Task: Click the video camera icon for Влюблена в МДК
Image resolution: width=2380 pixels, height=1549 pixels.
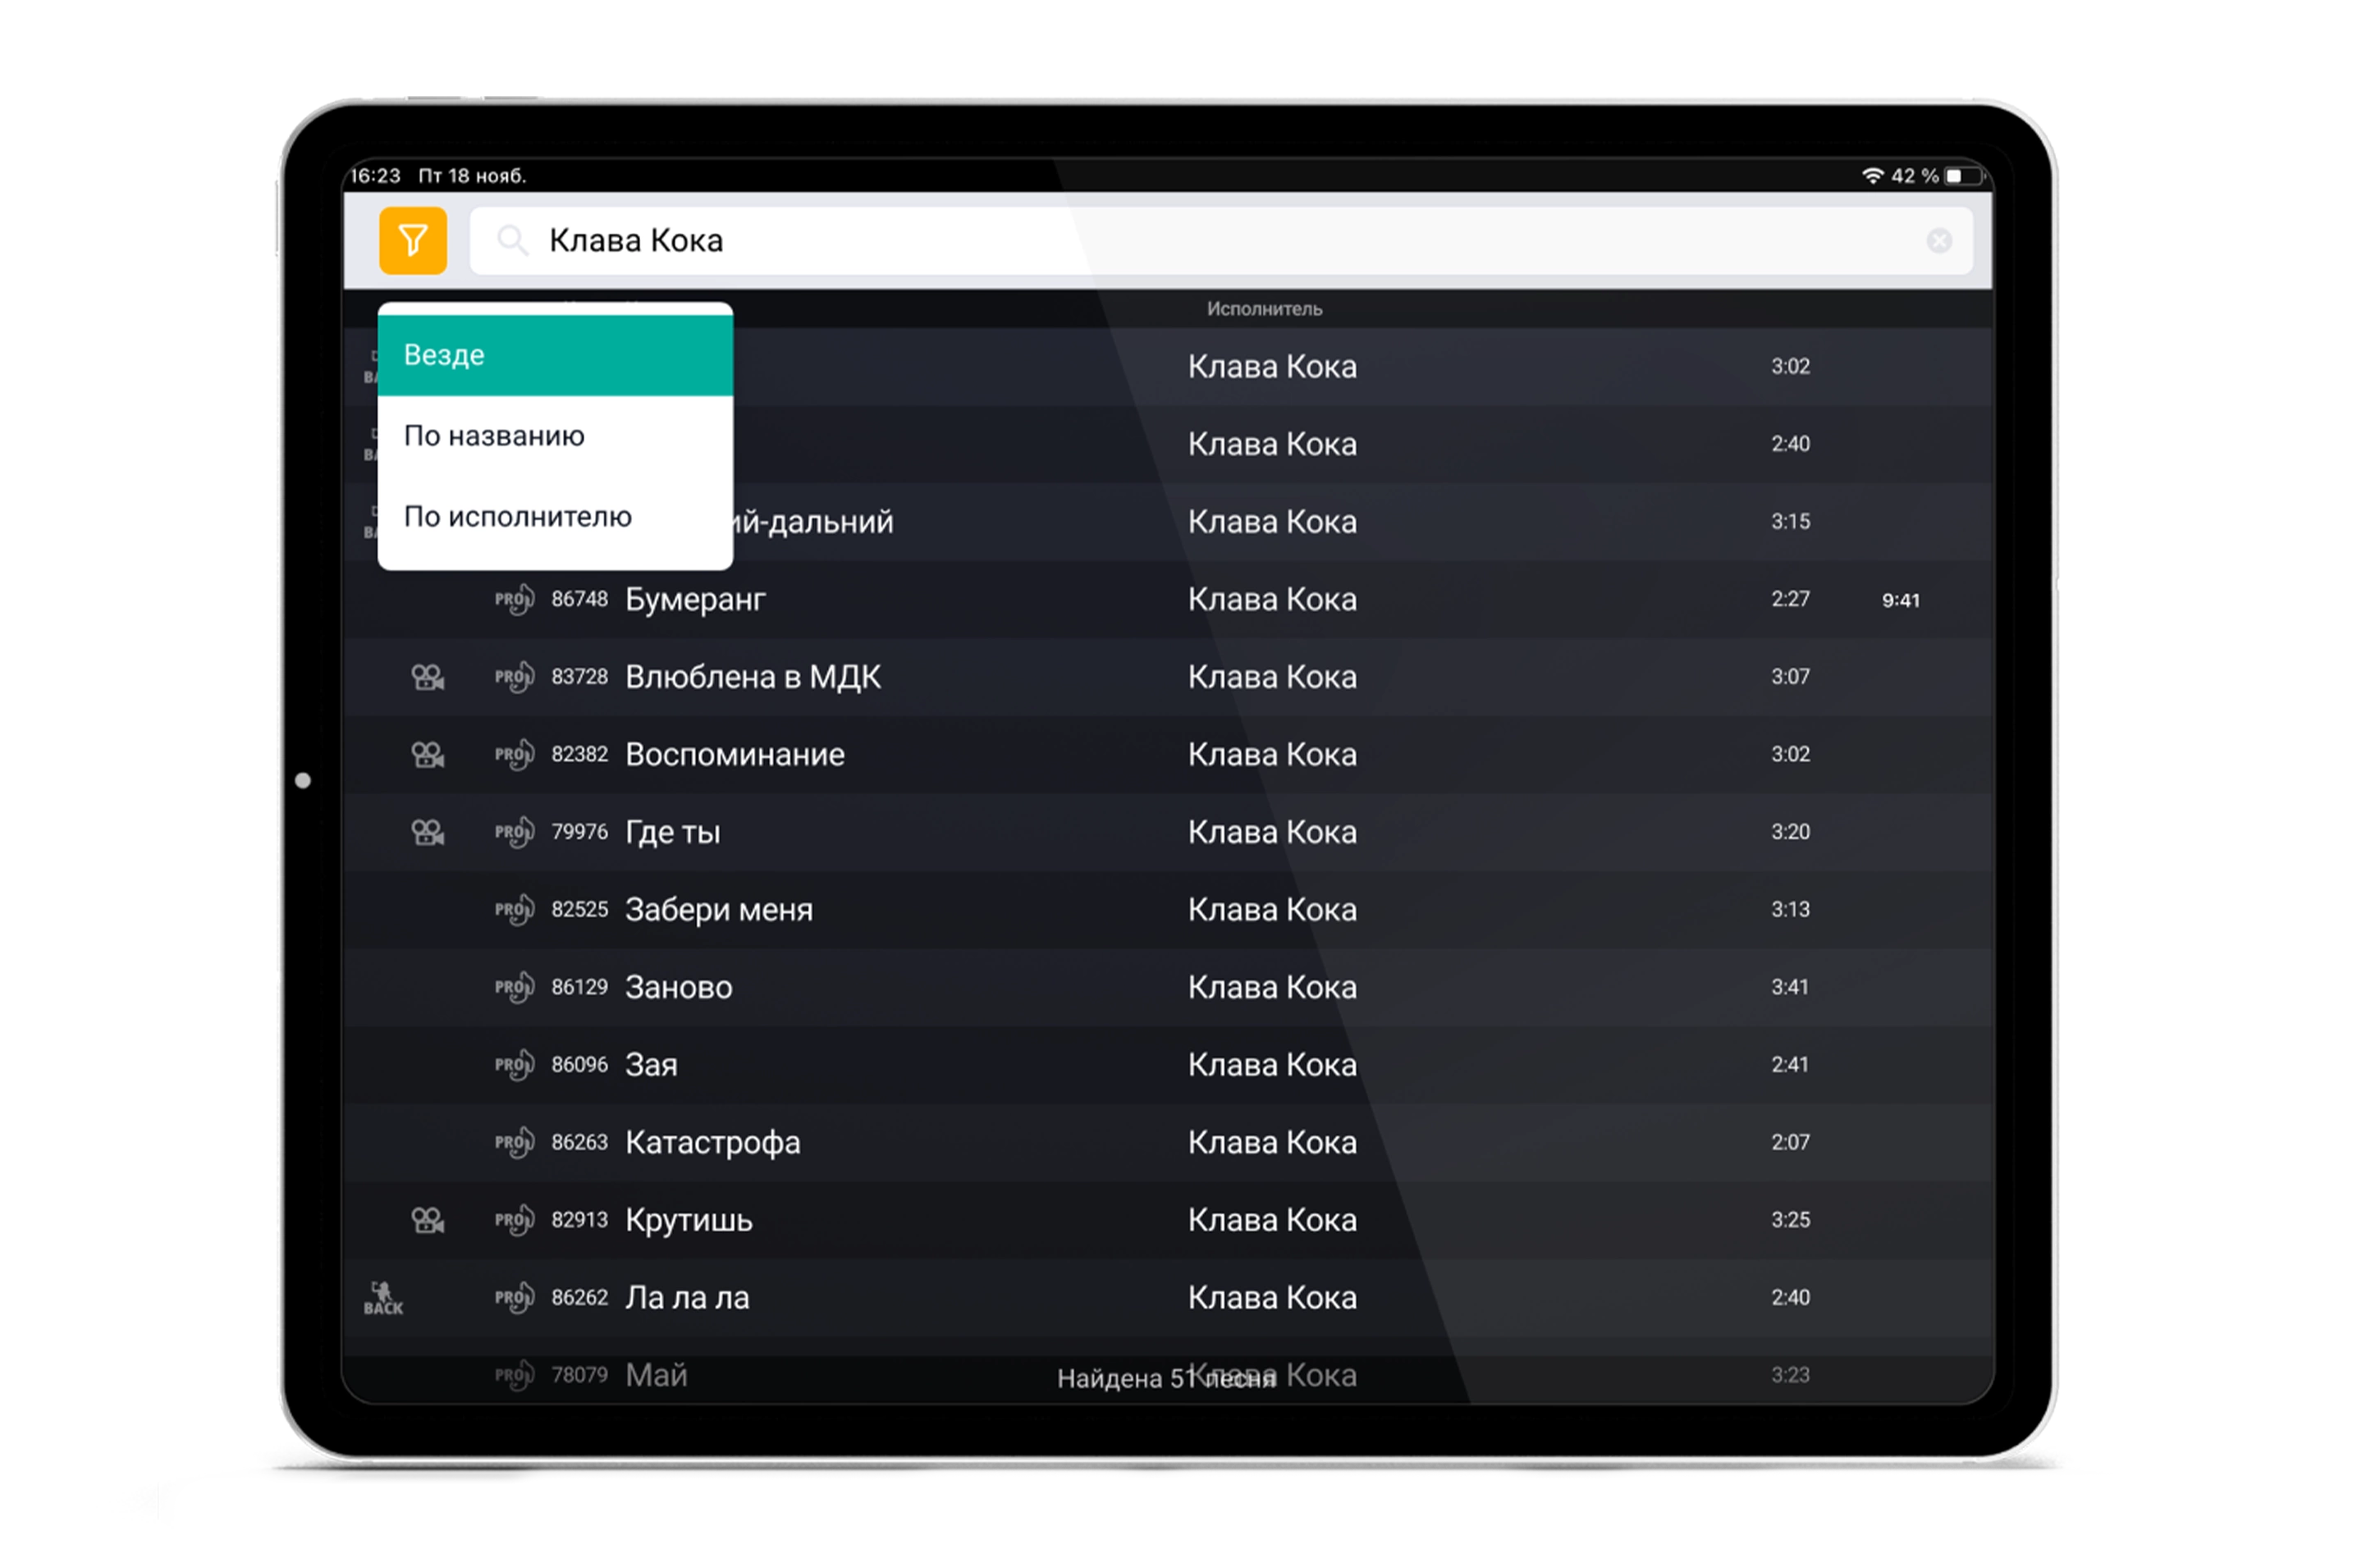Action: [x=428, y=677]
